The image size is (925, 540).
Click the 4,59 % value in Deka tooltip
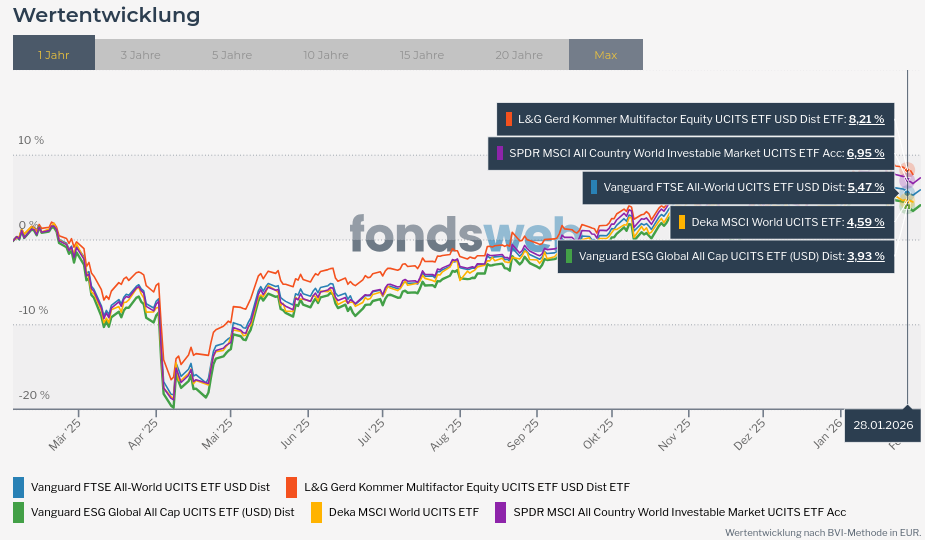866,222
